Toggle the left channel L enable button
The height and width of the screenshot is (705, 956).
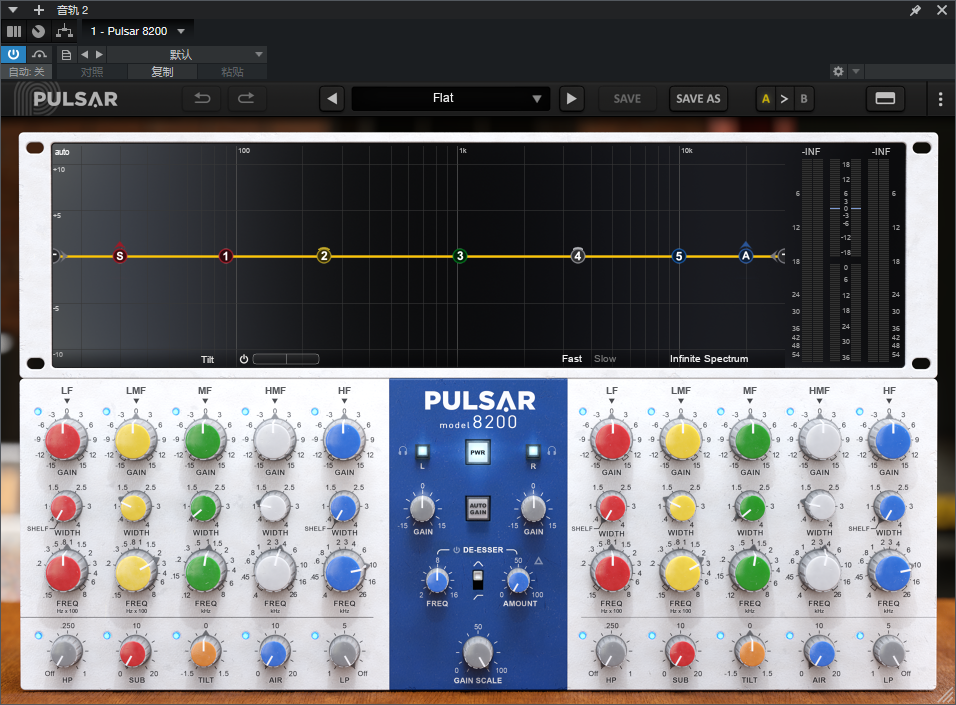423,451
